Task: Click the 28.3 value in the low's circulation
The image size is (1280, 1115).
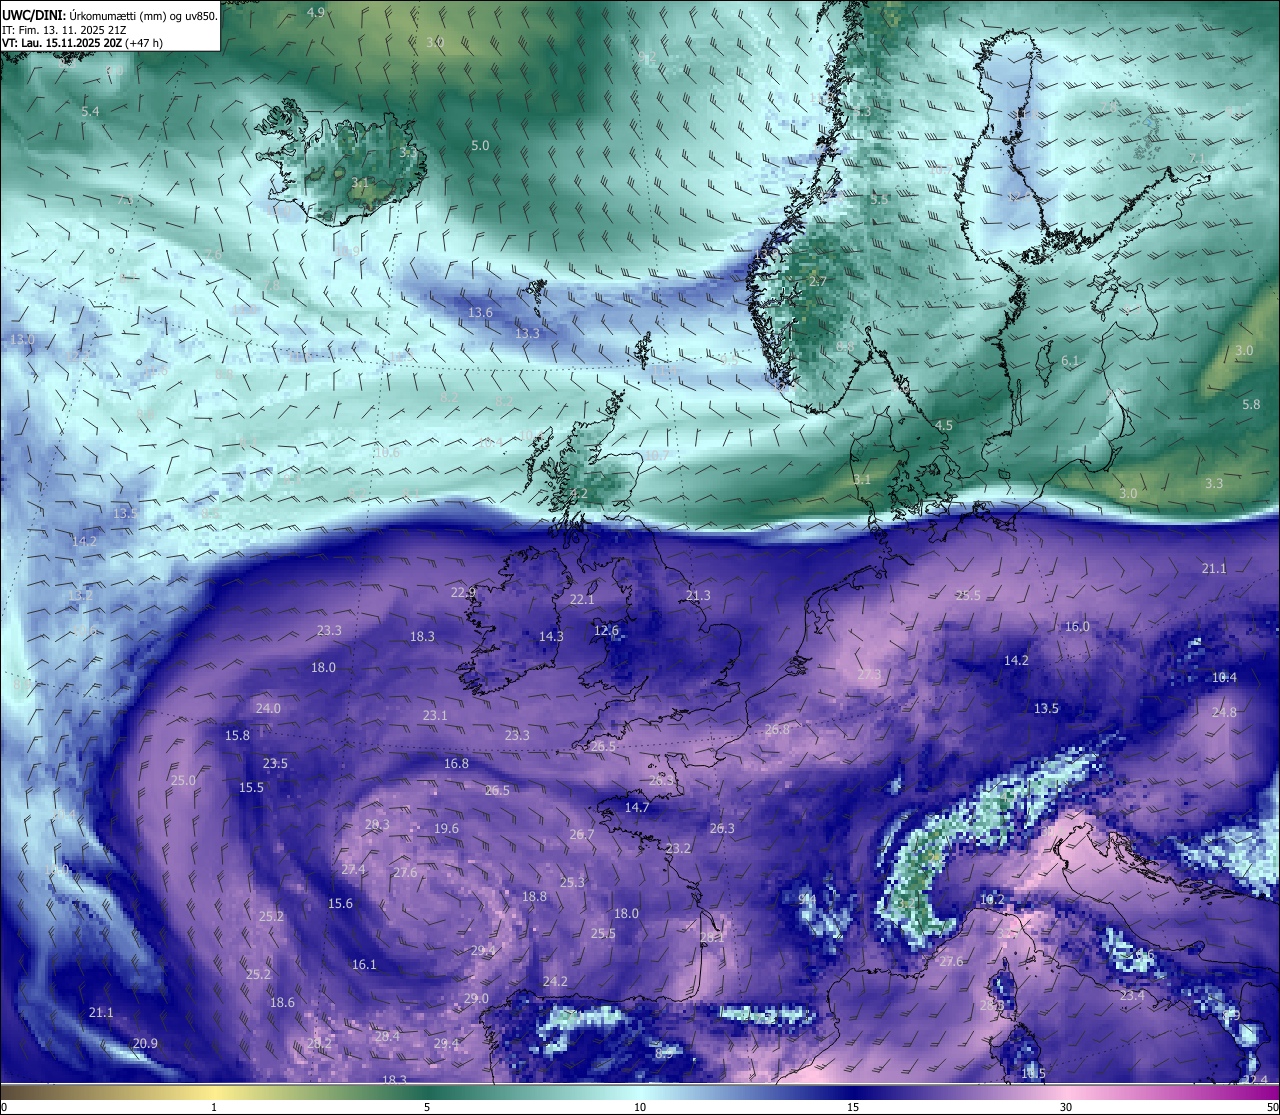Action: tap(377, 824)
